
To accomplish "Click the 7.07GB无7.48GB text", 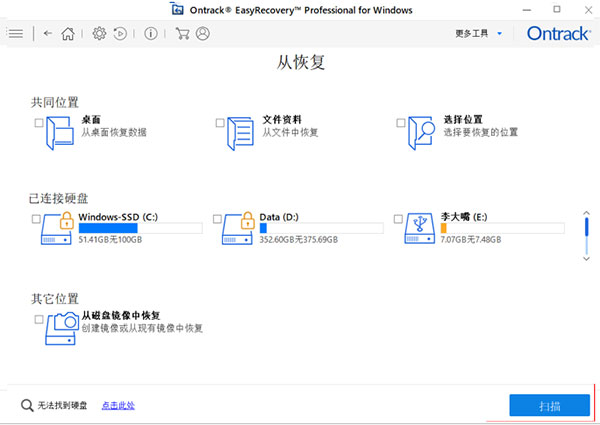I will (471, 240).
